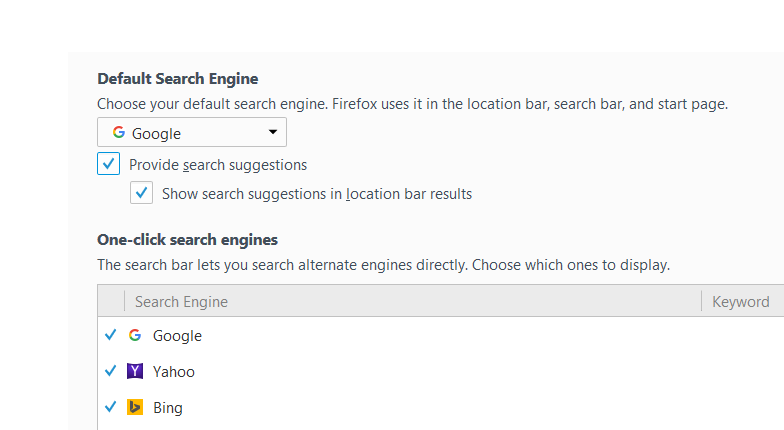Image resolution: width=784 pixels, height=430 pixels.
Task: Click the Google icon in the one-click engines list
Action: click(135, 336)
